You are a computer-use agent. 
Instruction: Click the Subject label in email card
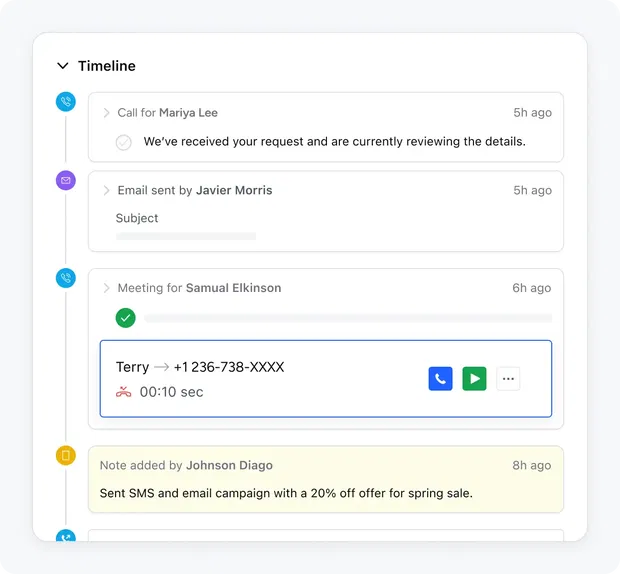(137, 218)
